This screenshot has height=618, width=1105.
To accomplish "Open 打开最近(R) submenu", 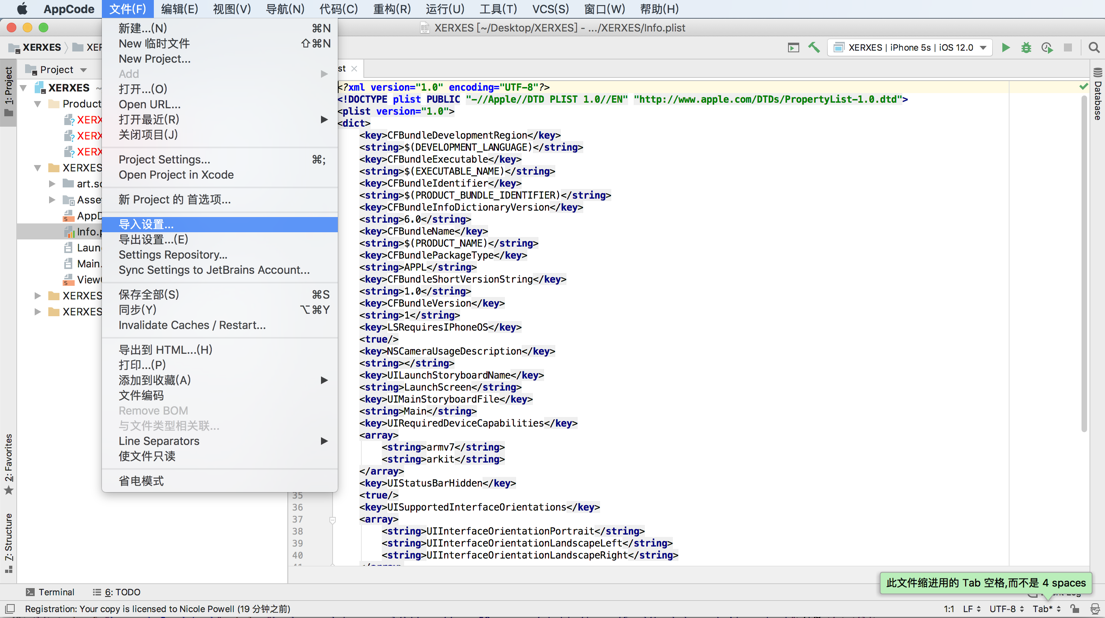I will (x=220, y=119).
